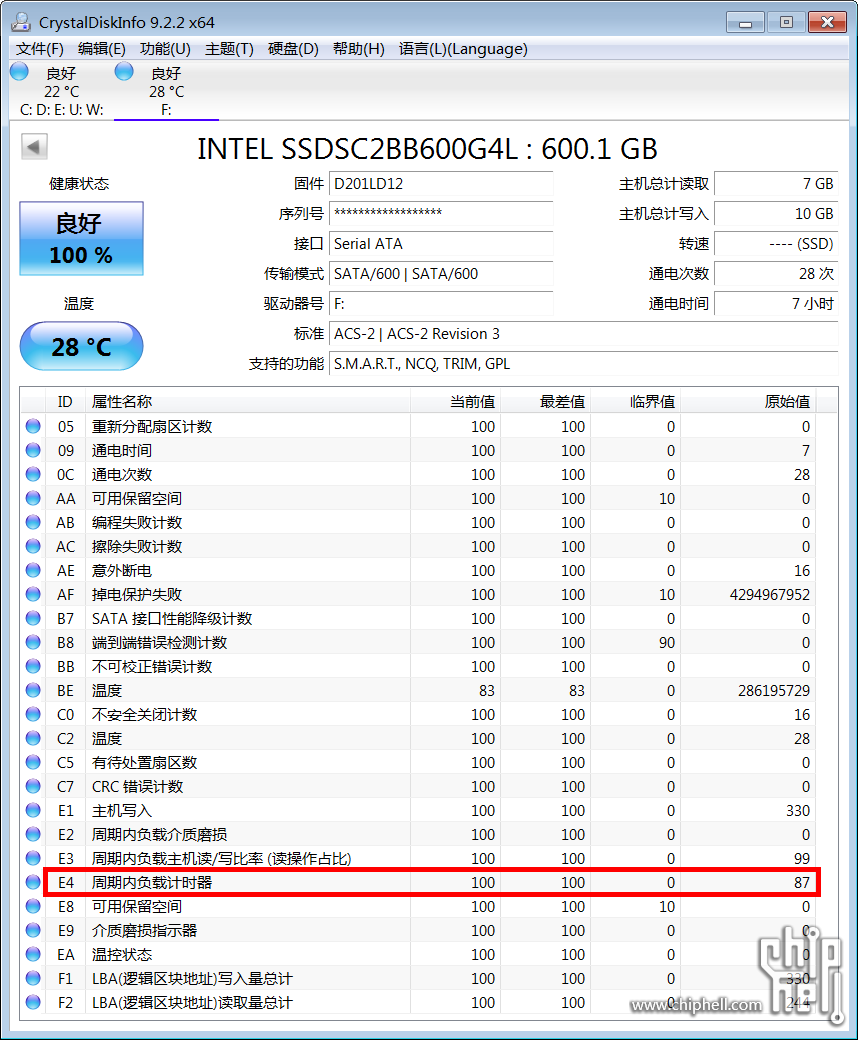Click the ACS-2 Revision 3 standard field

click(583, 334)
